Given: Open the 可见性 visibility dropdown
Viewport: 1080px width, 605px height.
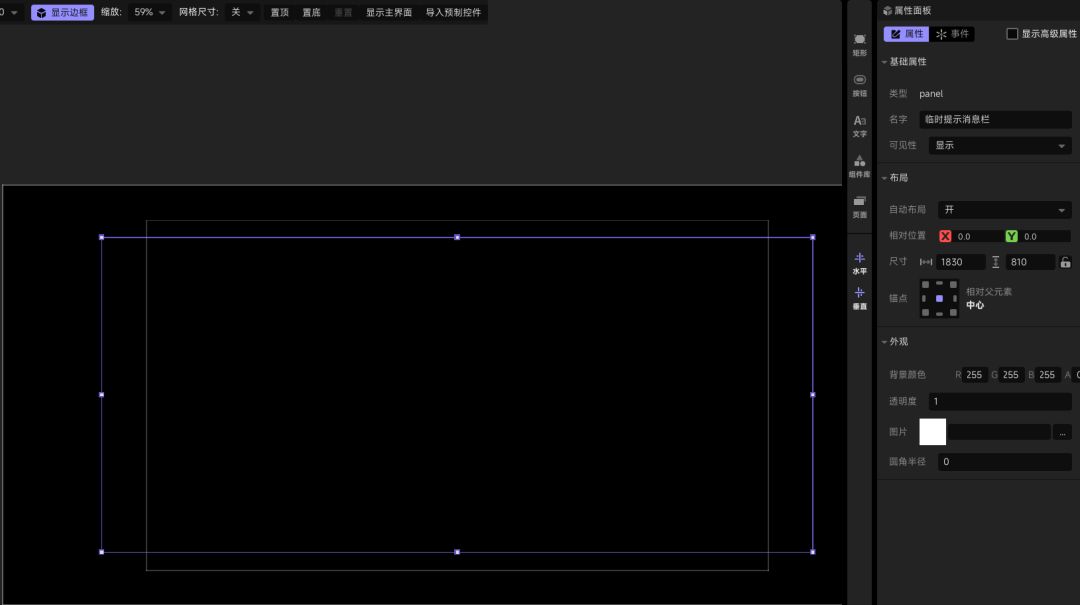Looking at the screenshot, I should click(x=999, y=145).
